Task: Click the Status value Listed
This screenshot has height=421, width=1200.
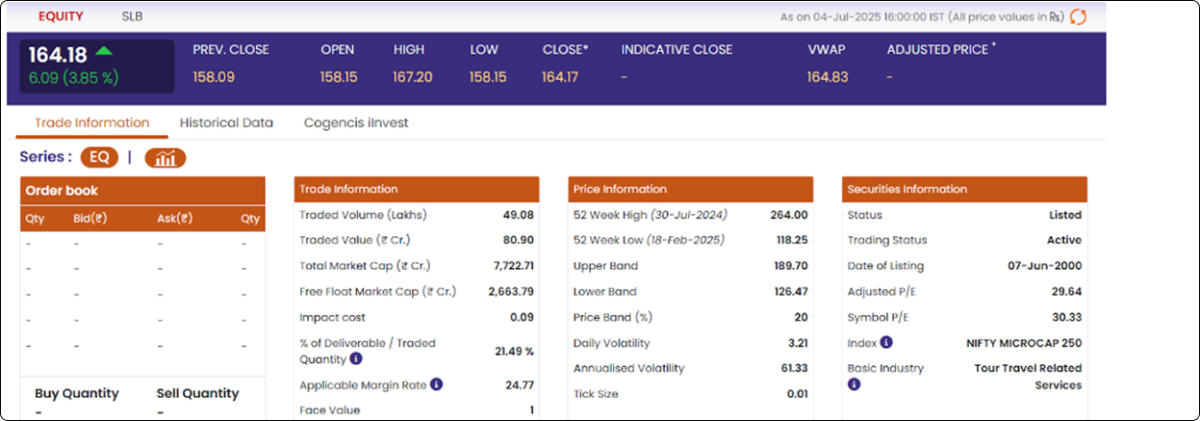Action: click(x=1065, y=215)
